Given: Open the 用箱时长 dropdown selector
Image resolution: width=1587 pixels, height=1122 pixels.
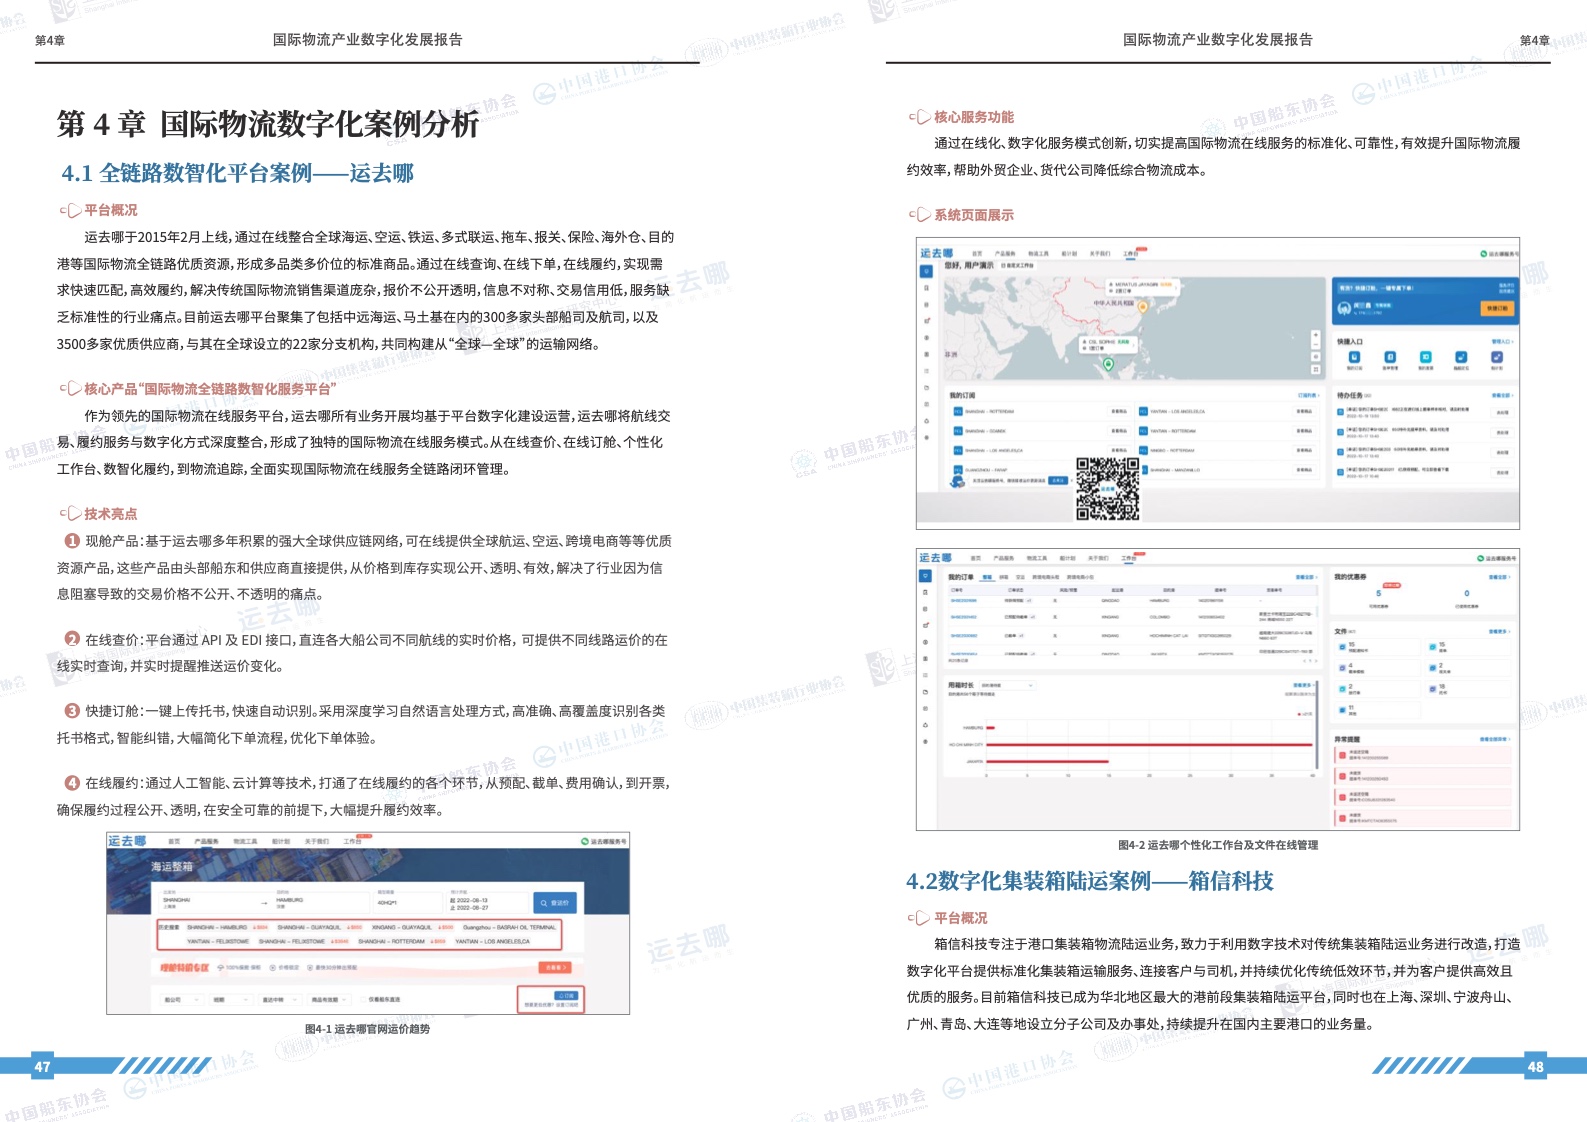Looking at the screenshot, I should (x=1006, y=686).
